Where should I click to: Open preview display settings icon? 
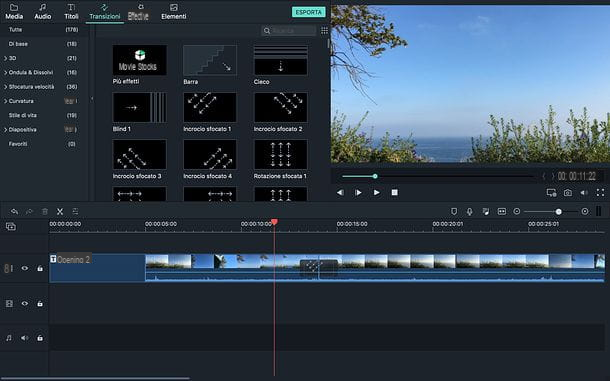coord(551,193)
